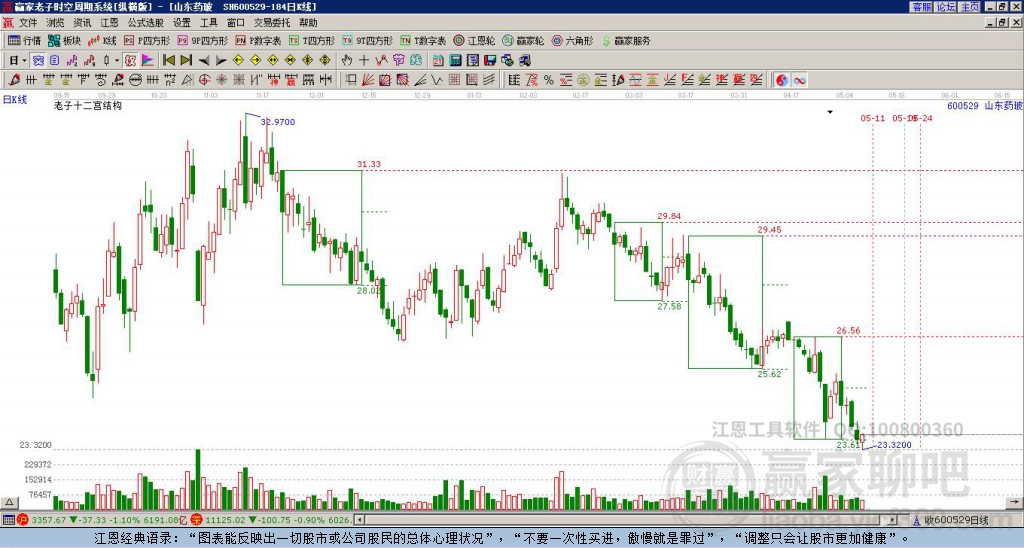Open the 江恩 menu
1024x548 pixels.
point(109,23)
